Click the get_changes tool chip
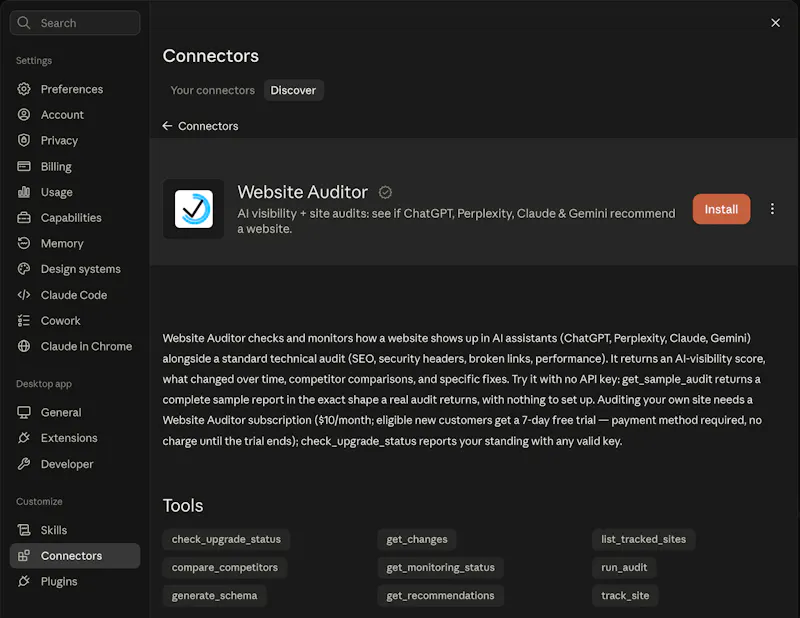Viewport: 800px width, 618px height. [x=417, y=539]
